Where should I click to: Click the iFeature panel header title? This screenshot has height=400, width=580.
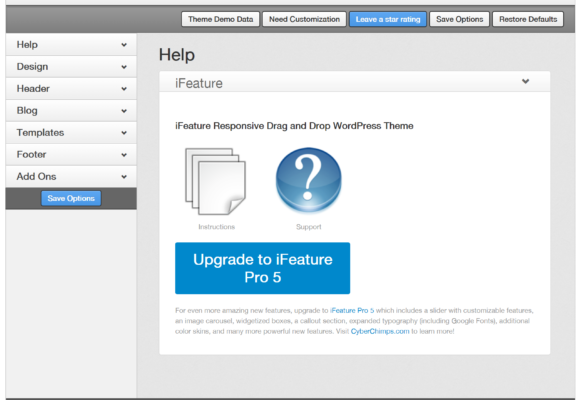pos(199,83)
